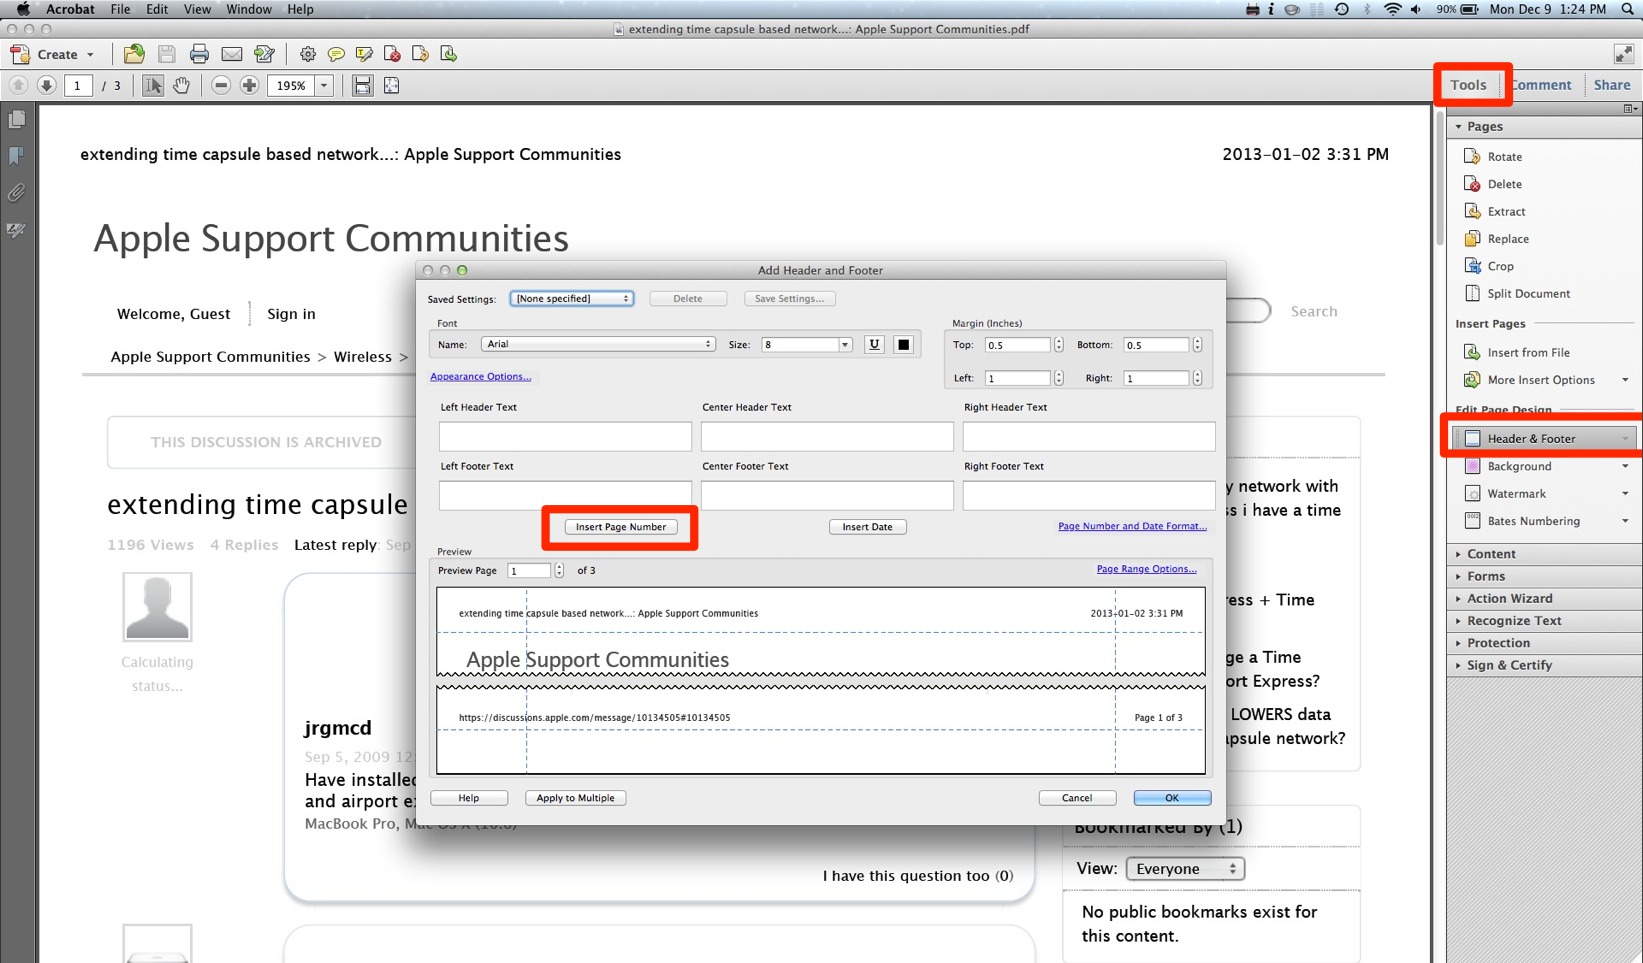Viewport: 1643px width, 963px height.
Task: Open the View menu
Action: (x=197, y=9)
